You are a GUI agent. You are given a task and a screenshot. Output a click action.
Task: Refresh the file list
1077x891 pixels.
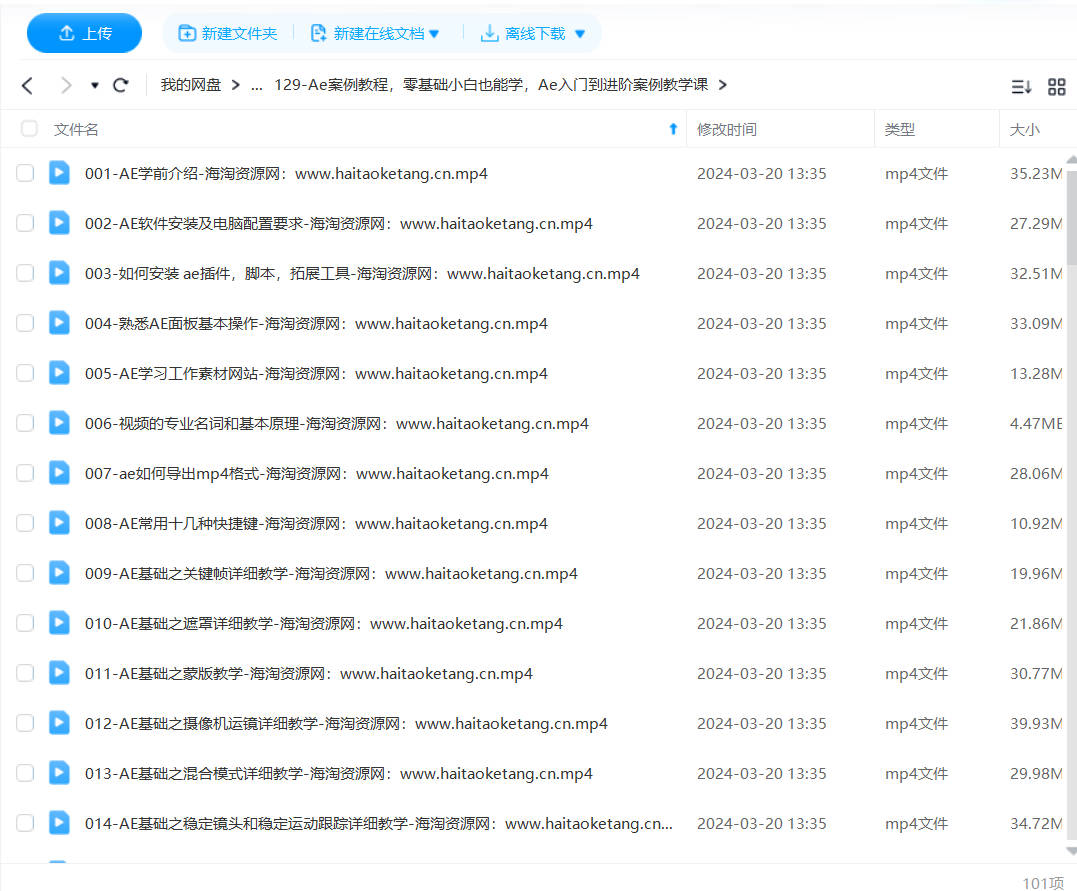[x=121, y=85]
